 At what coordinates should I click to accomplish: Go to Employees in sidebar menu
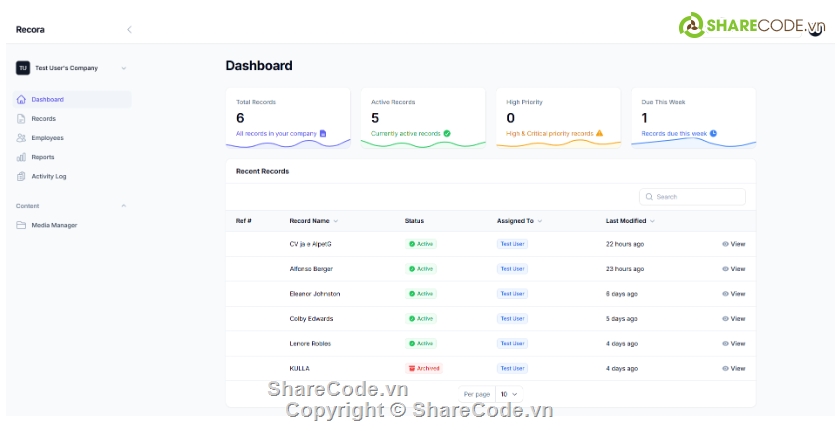[x=47, y=138]
